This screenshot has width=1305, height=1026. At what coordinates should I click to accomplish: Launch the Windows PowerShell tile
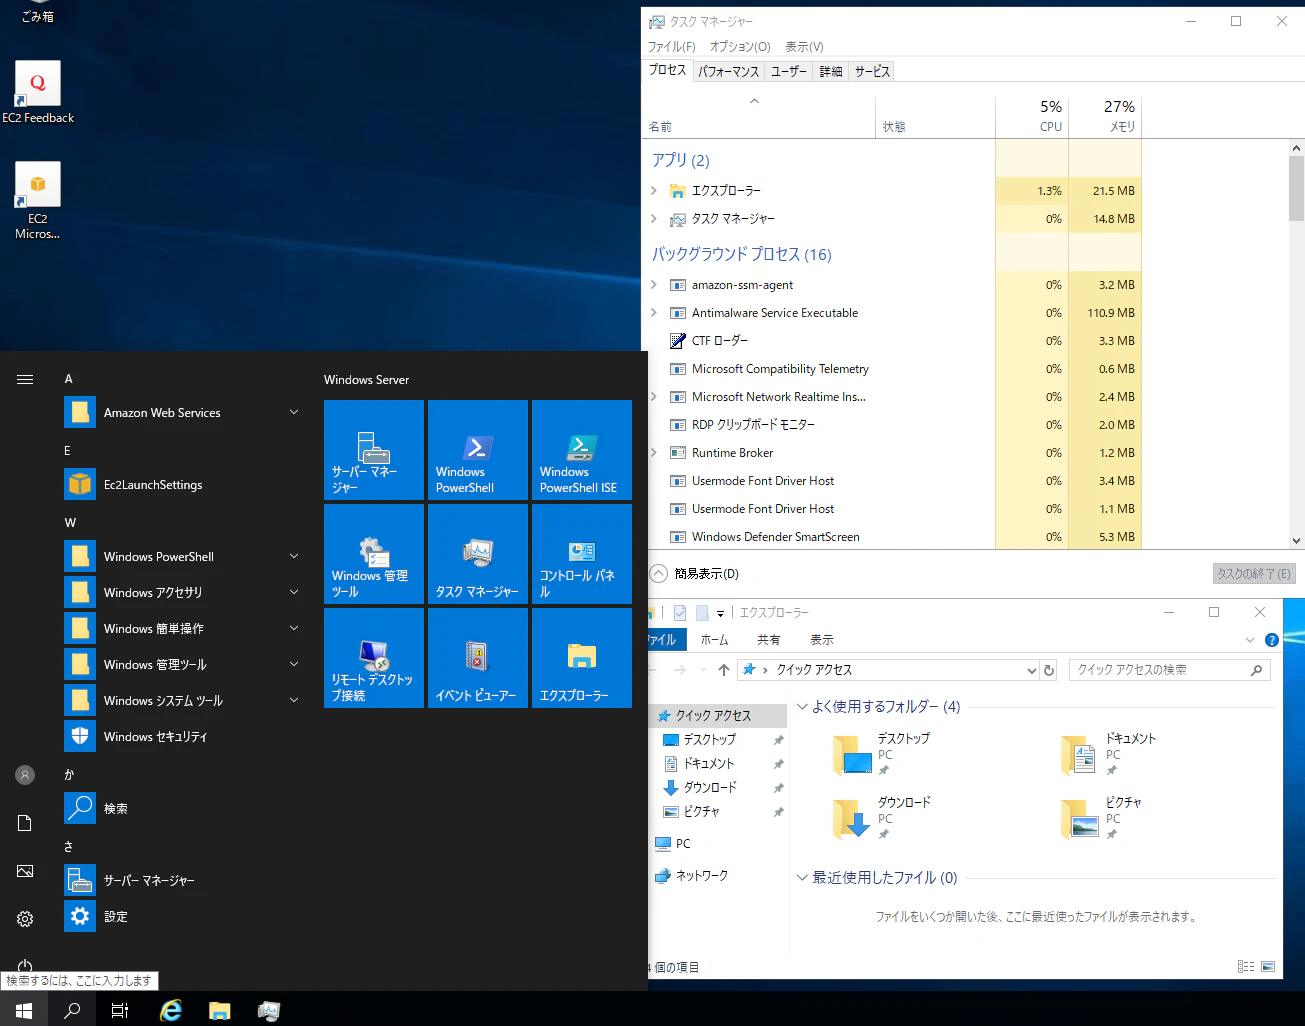(478, 450)
